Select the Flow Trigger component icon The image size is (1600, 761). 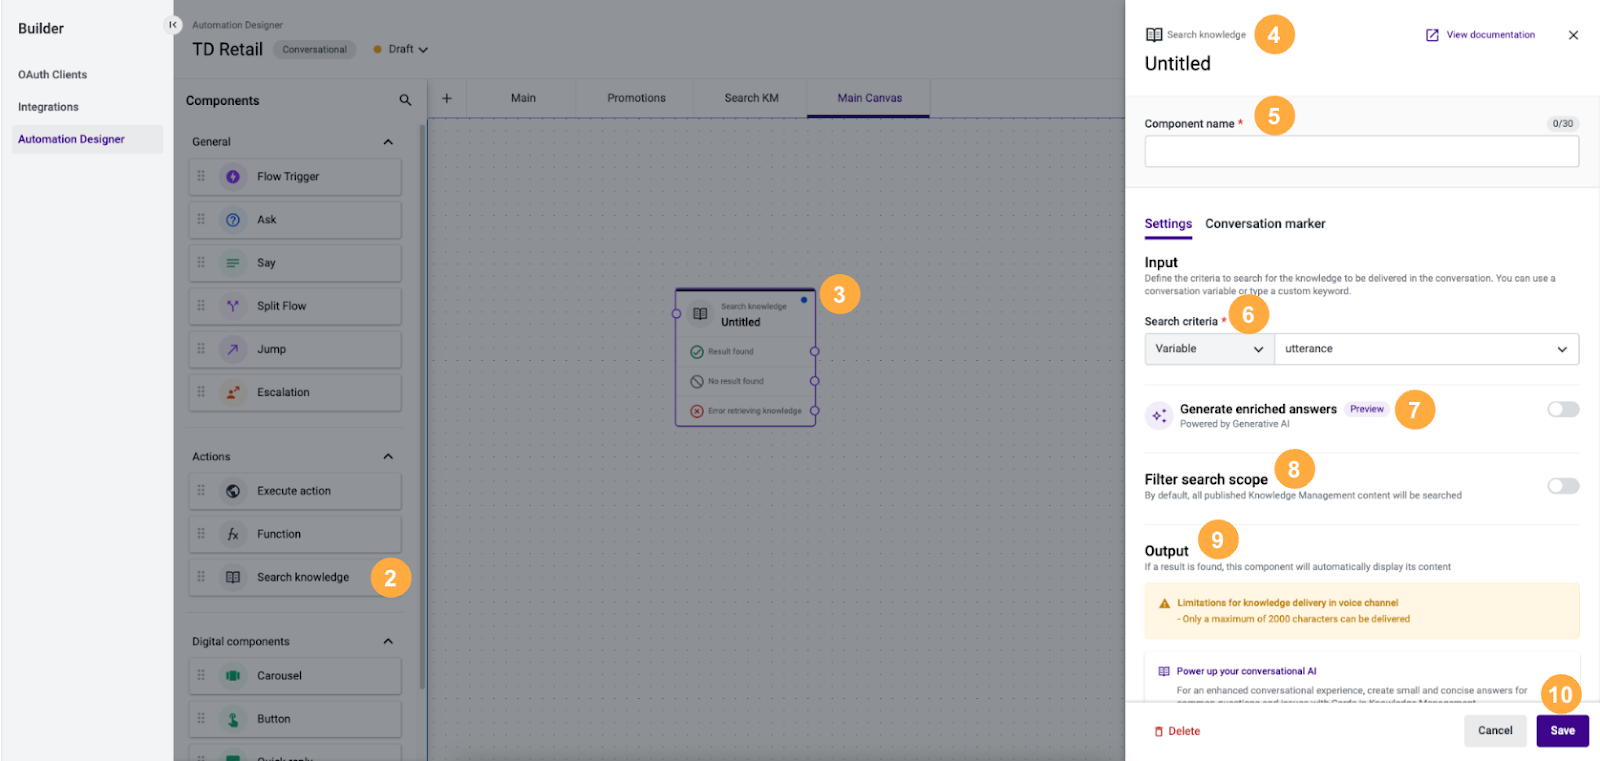[x=233, y=177]
